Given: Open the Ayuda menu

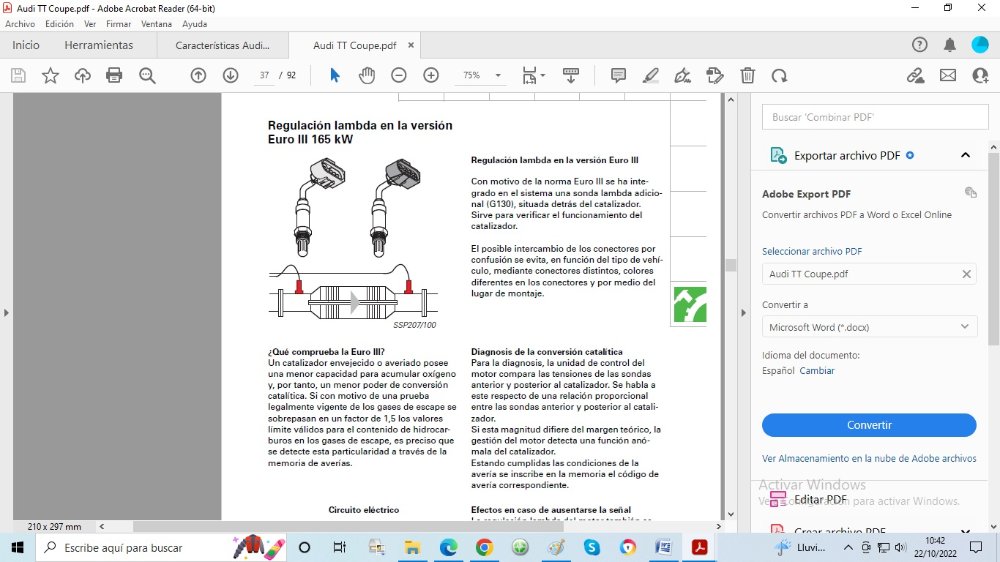Looking at the screenshot, I should (x=195, y=24).
